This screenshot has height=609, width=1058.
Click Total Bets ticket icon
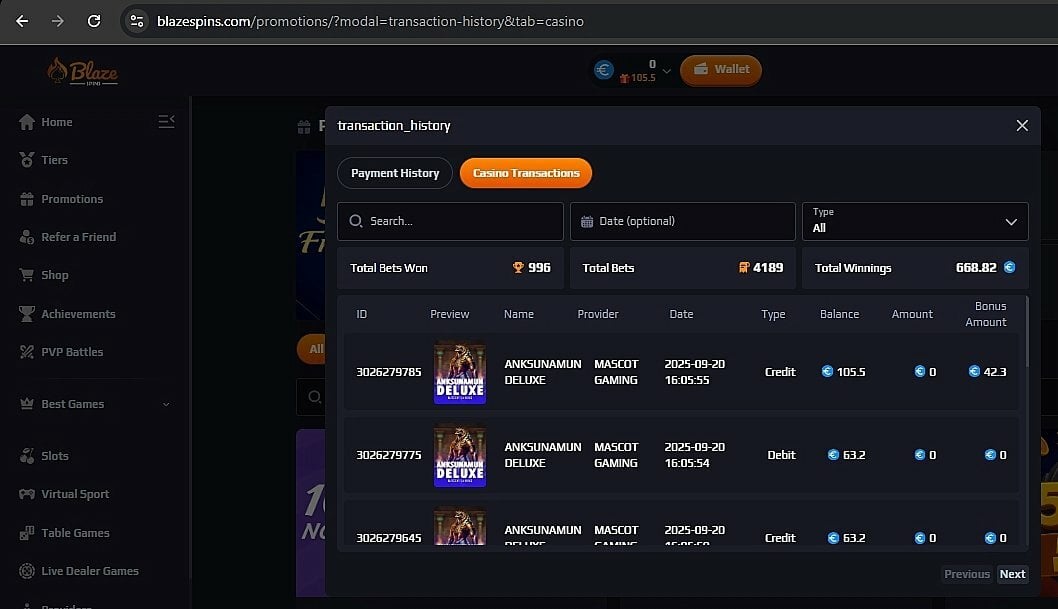tap(744, 268)
